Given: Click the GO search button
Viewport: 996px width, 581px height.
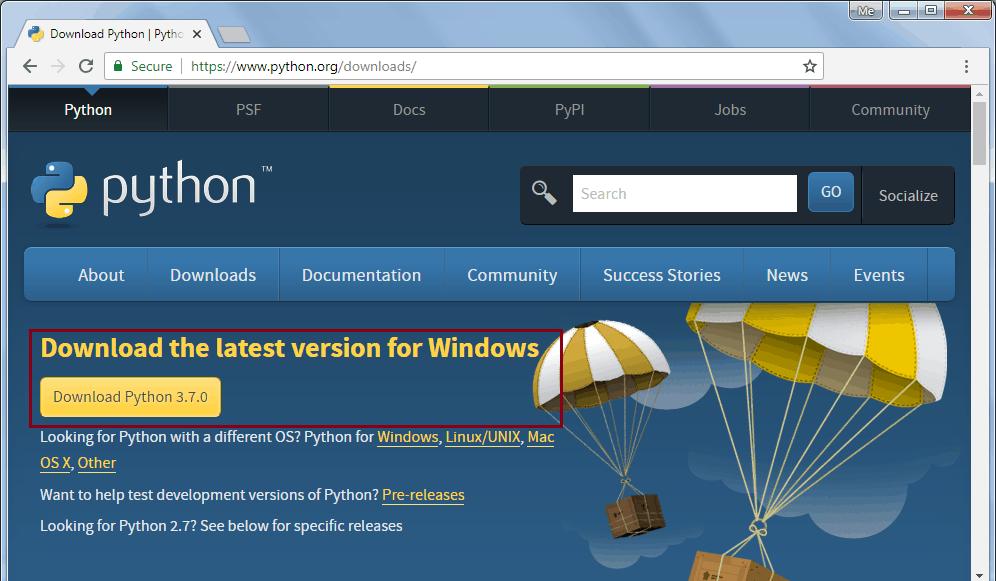Looking at the screenshot, I should pyautogui.click(x=830, y=192).
